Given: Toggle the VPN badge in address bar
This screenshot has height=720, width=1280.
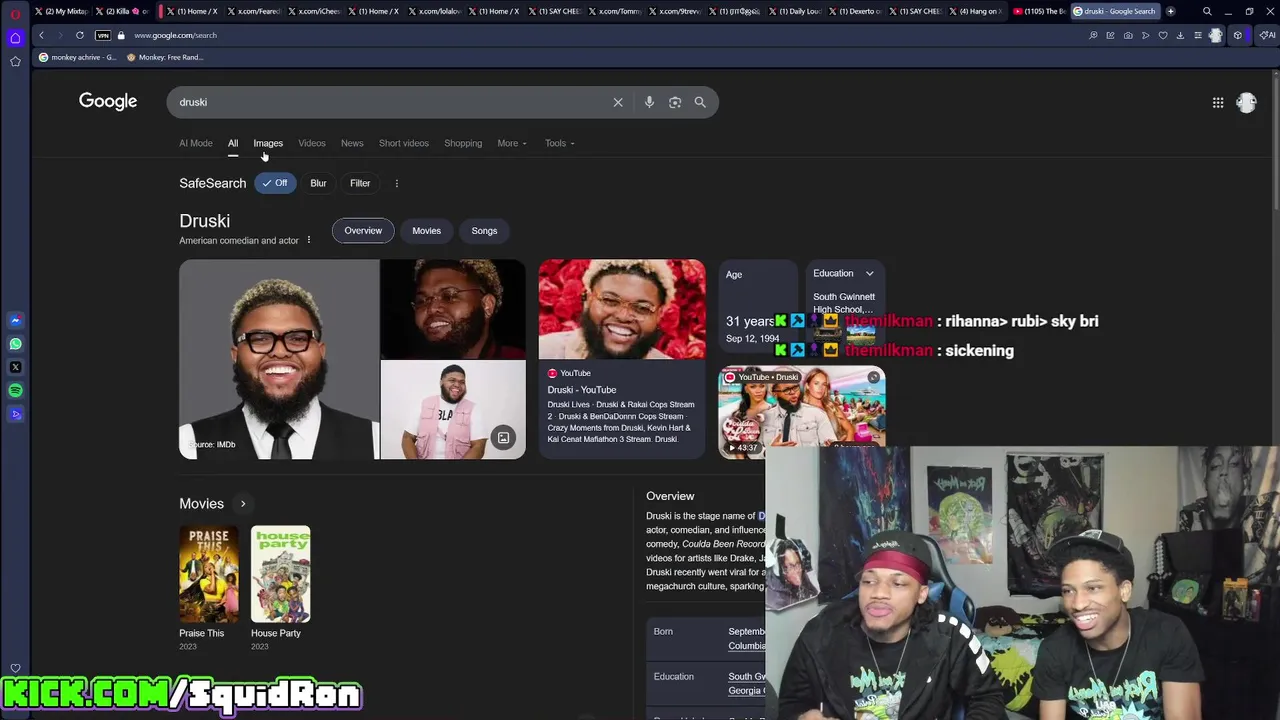Looking at the screenshot, I should point(102,35).
